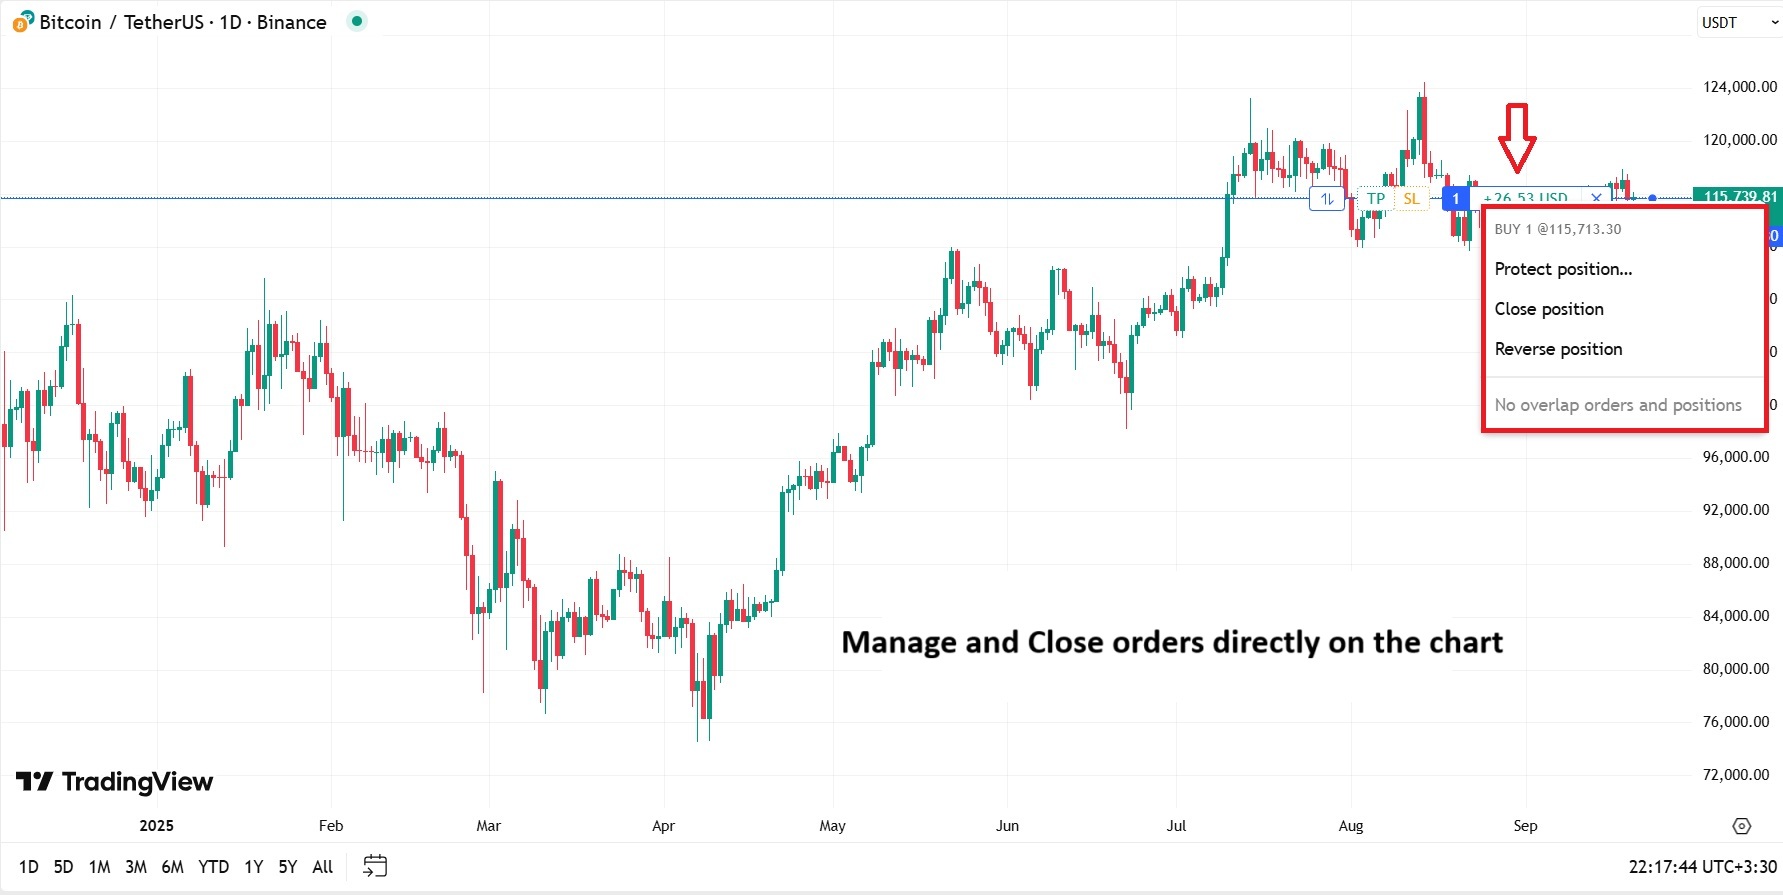The image size is (1783, 895).
Task: Click the All range button
Action: pos(322,866)
